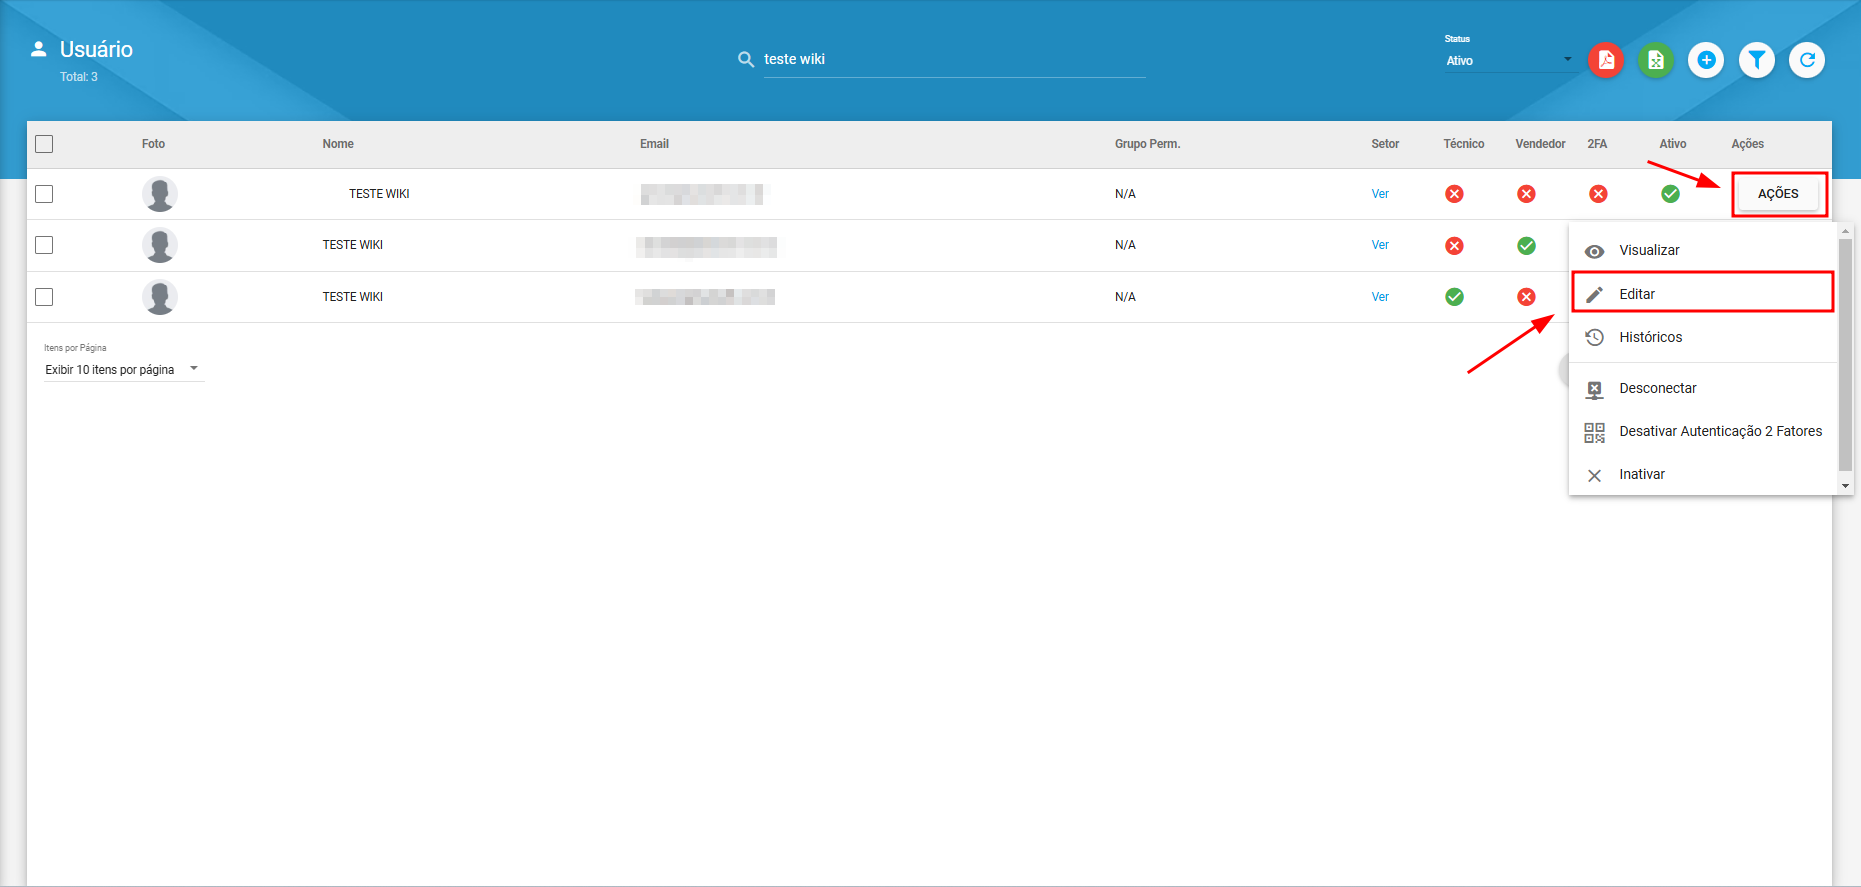
Task: Select Inativar from the actions menu
Action: (1703, 474)
